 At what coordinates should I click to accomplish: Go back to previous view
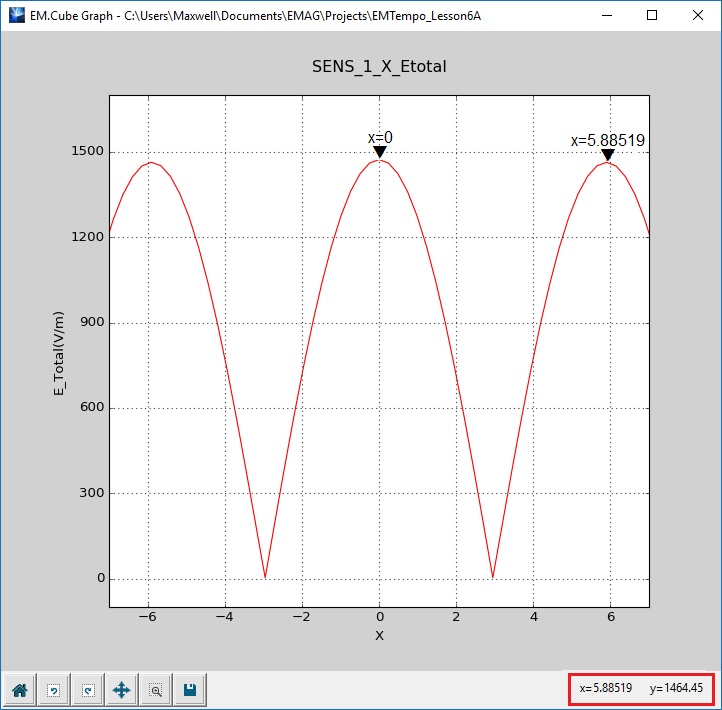(x=53, y=689)
